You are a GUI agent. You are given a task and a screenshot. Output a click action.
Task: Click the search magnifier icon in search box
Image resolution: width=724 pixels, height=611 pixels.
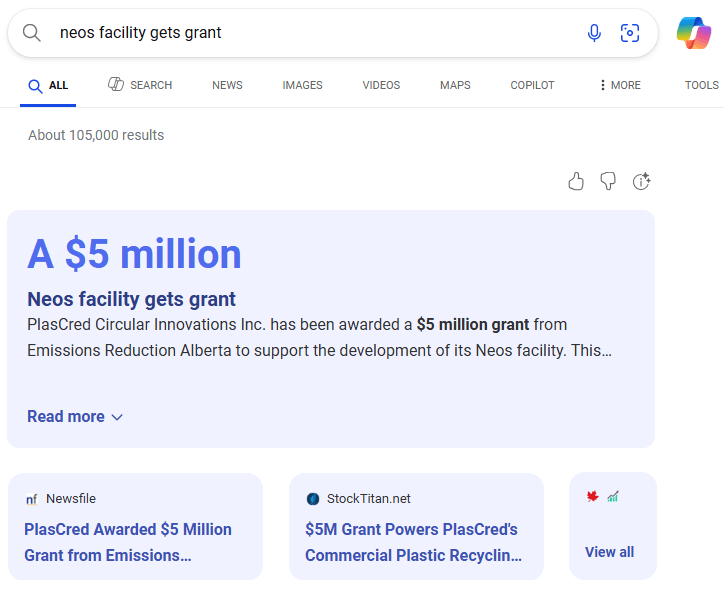pyautogui.click(x=32, y=33)
